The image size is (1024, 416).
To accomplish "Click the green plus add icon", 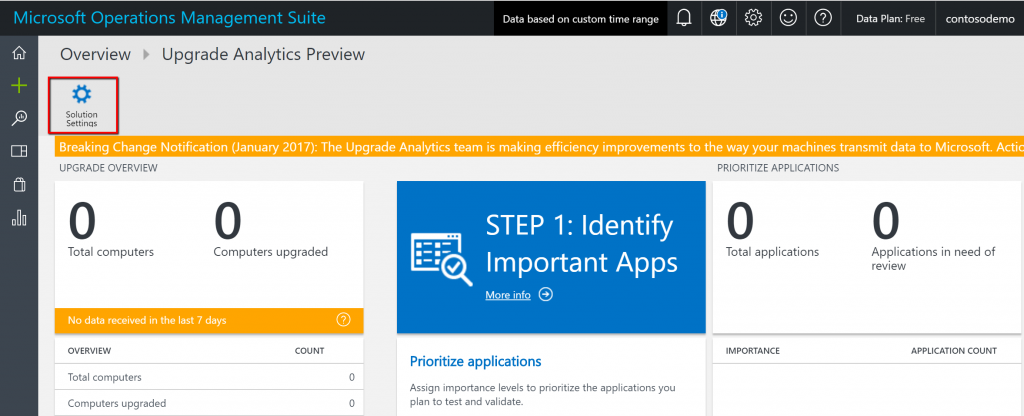I will coord(19,86).
